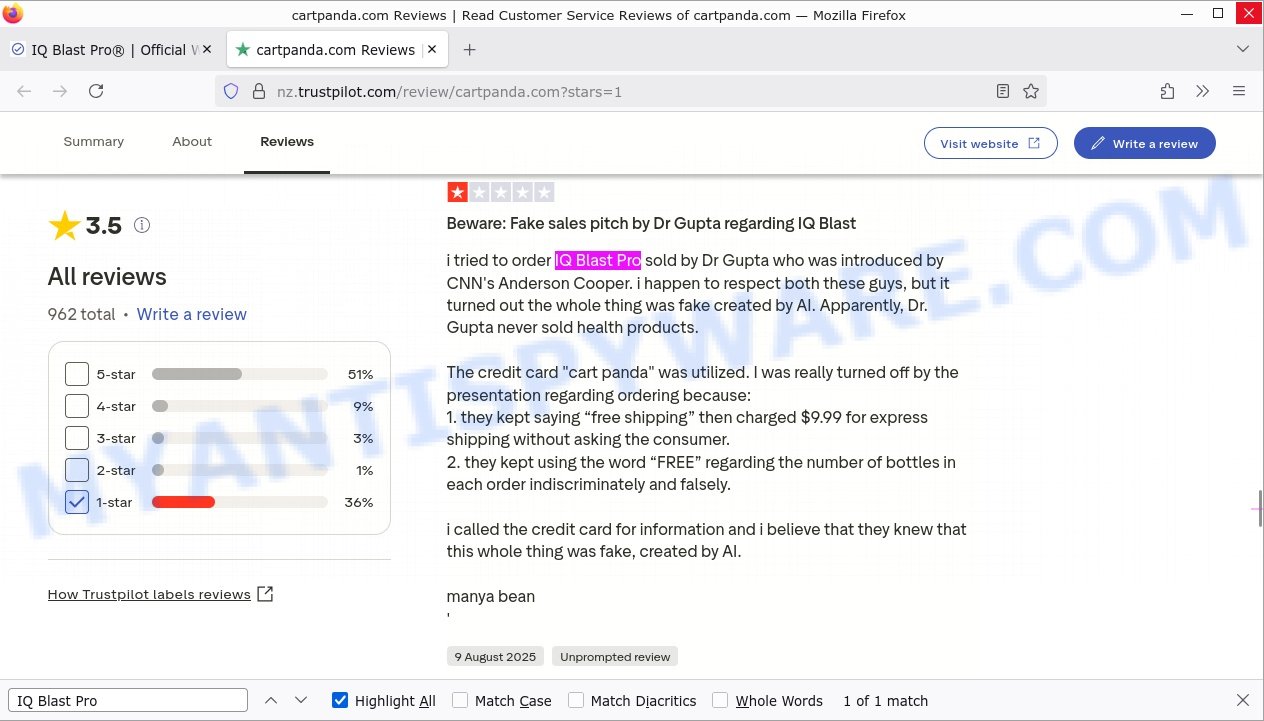Close the find bar

(1243, 700)
